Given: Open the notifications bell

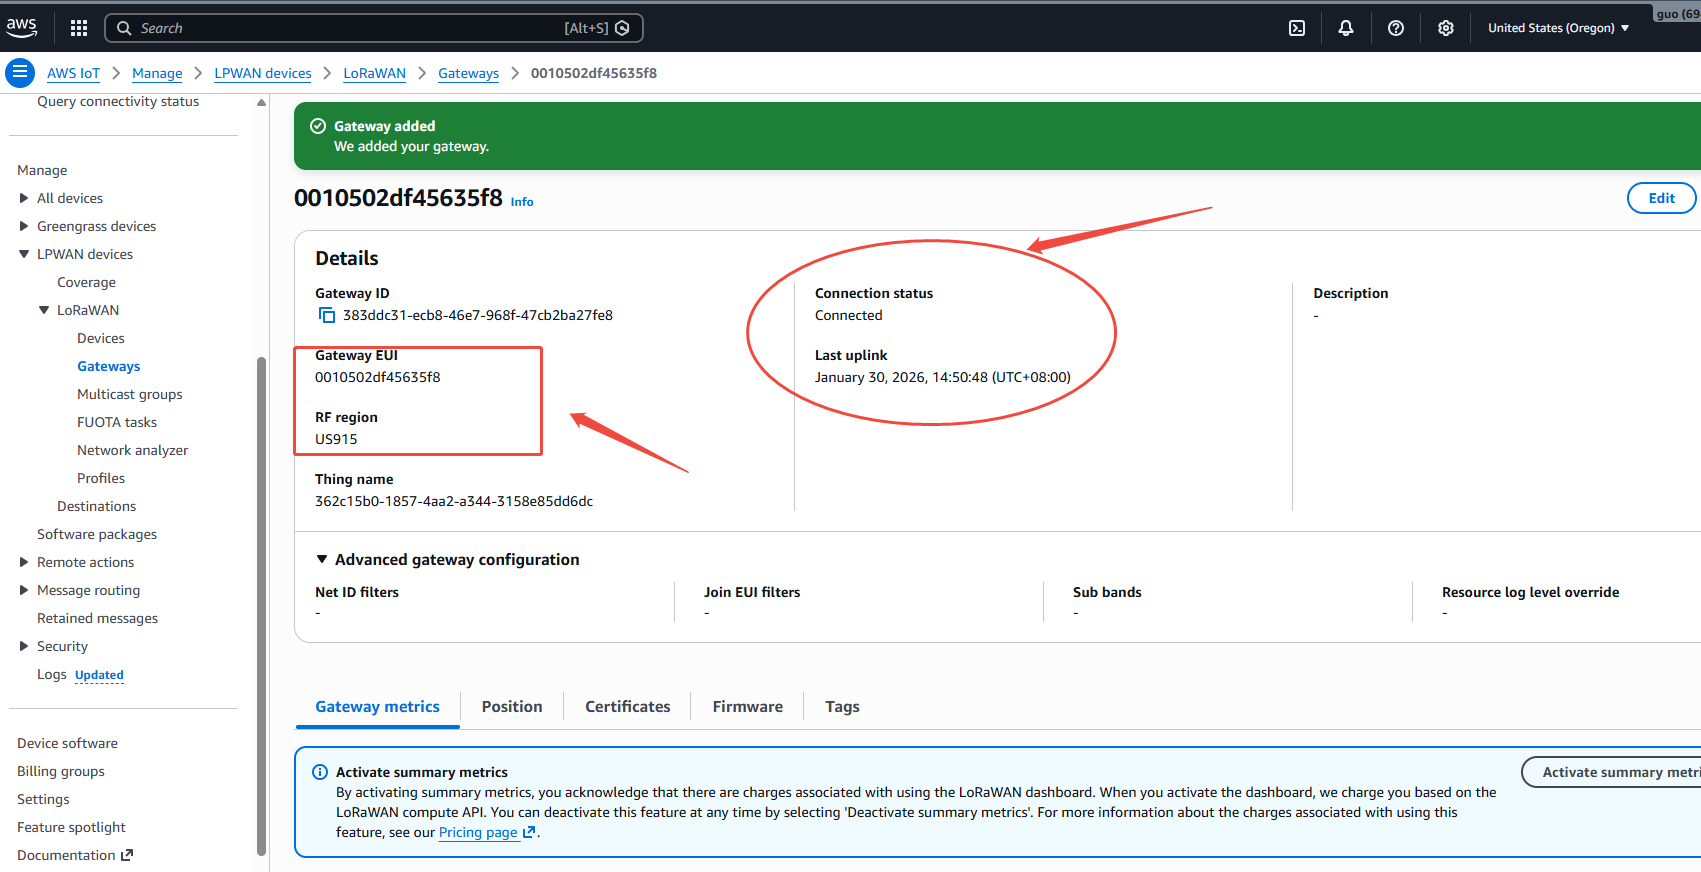Looking at the screenshot, I should click(1346, 28).
